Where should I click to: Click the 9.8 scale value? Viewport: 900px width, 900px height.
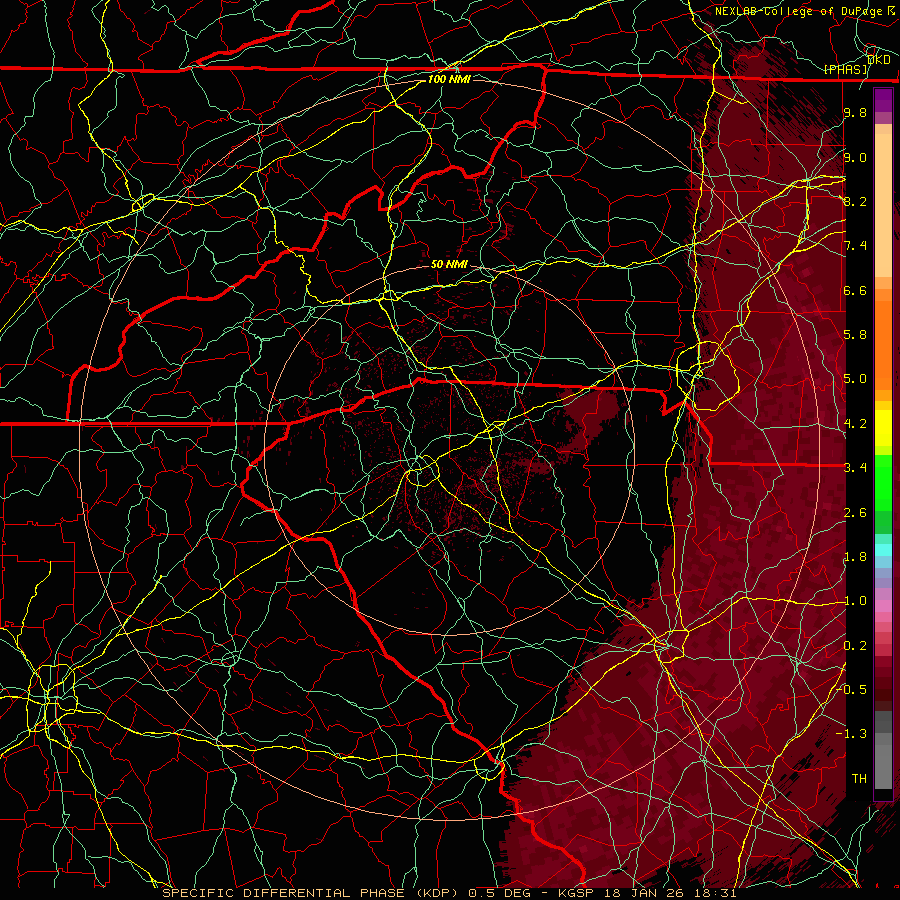tap(855, 112)
